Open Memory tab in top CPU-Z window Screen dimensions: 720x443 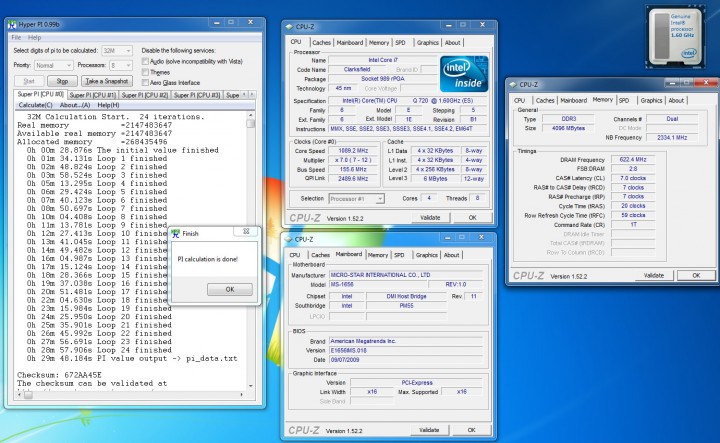379,43
